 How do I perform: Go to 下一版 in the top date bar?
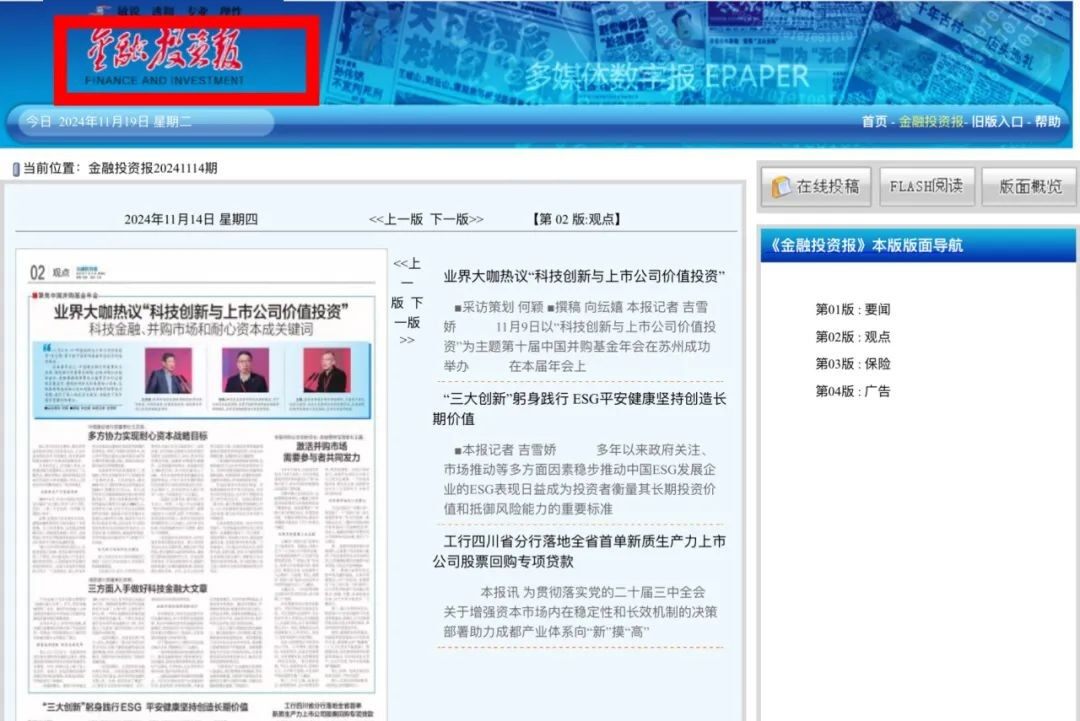tap(457, 219)
